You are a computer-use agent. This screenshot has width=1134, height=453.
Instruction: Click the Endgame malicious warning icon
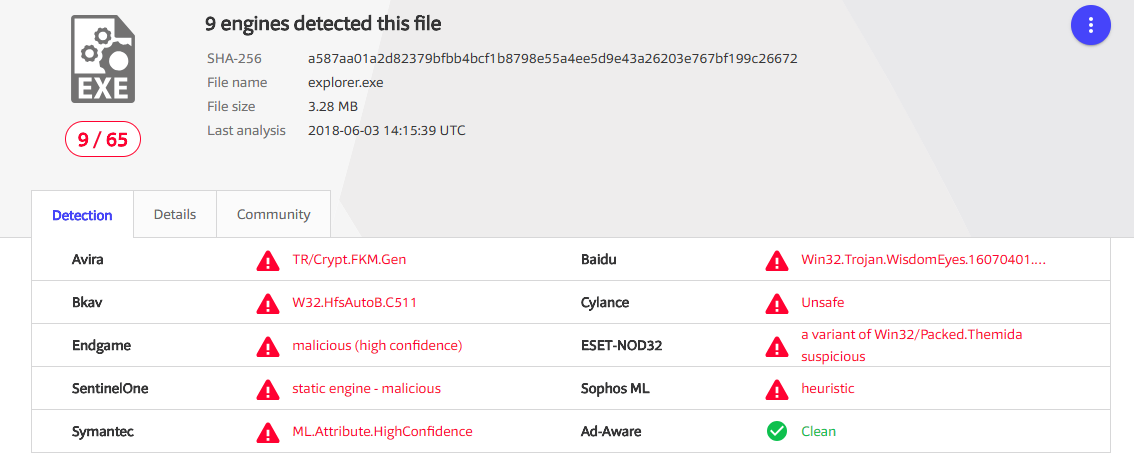tap(268, 346)
